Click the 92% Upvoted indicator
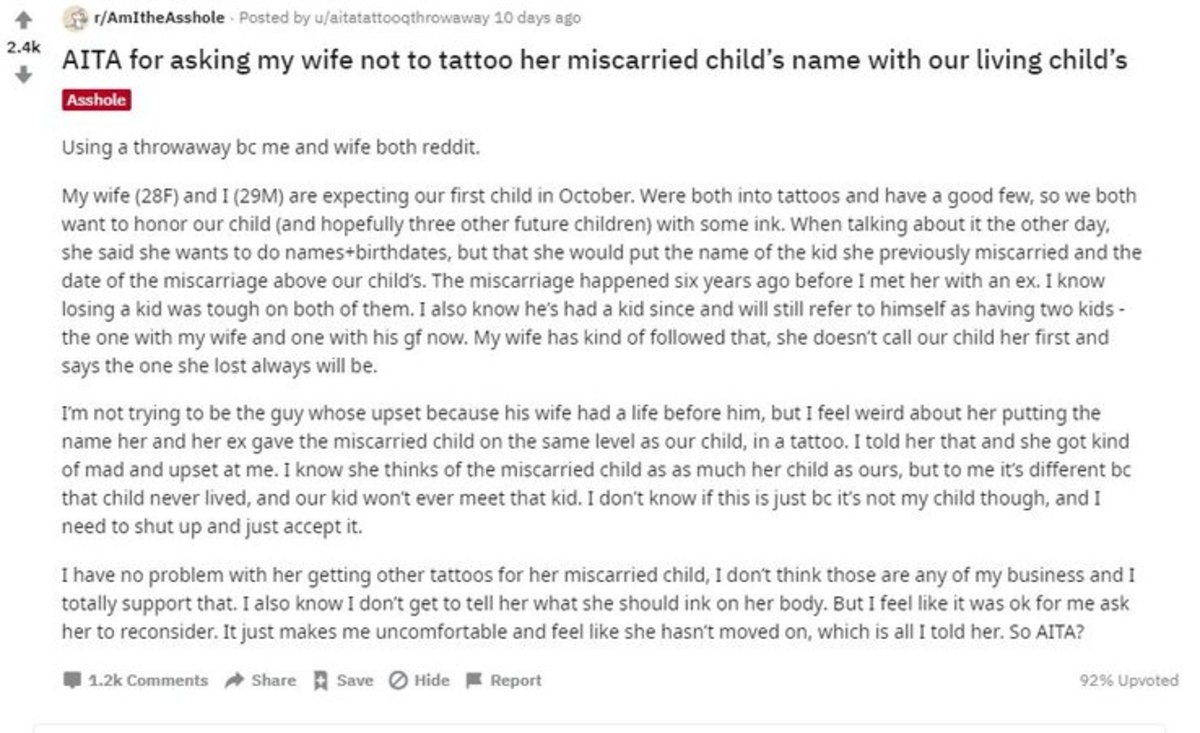This screenshot has height=733, width=1200. coord(1129,680)
